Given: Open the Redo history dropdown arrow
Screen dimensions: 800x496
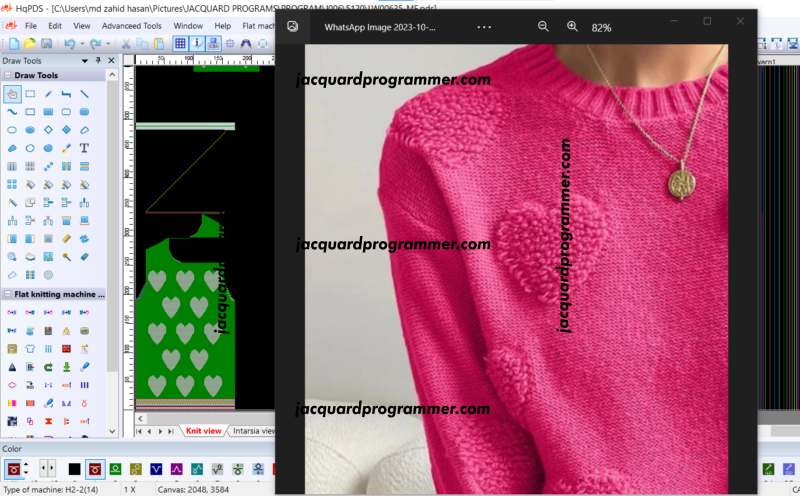Looking at the screenshot, I should coord(108,44).
